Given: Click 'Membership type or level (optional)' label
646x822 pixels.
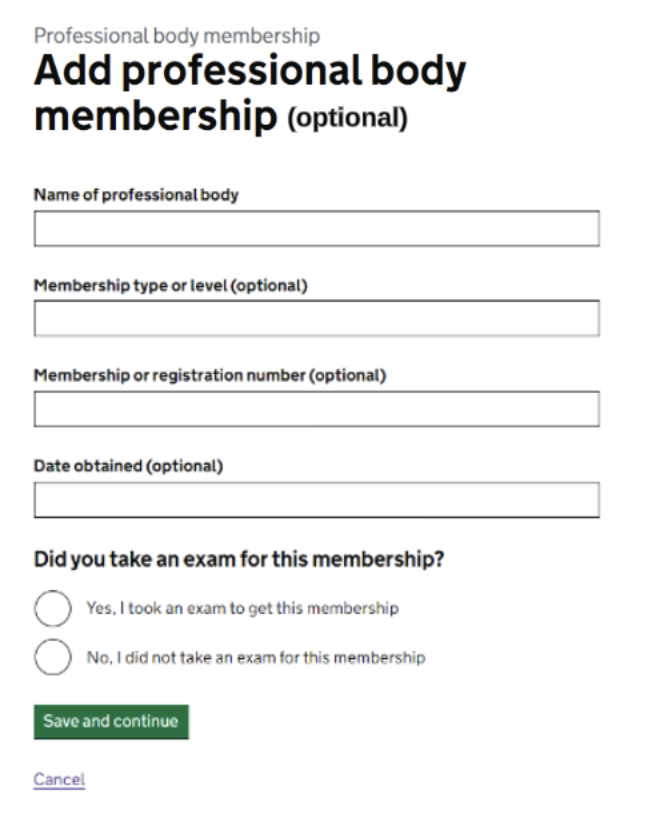Looking at the screenshot, I should tap(170, 285).
